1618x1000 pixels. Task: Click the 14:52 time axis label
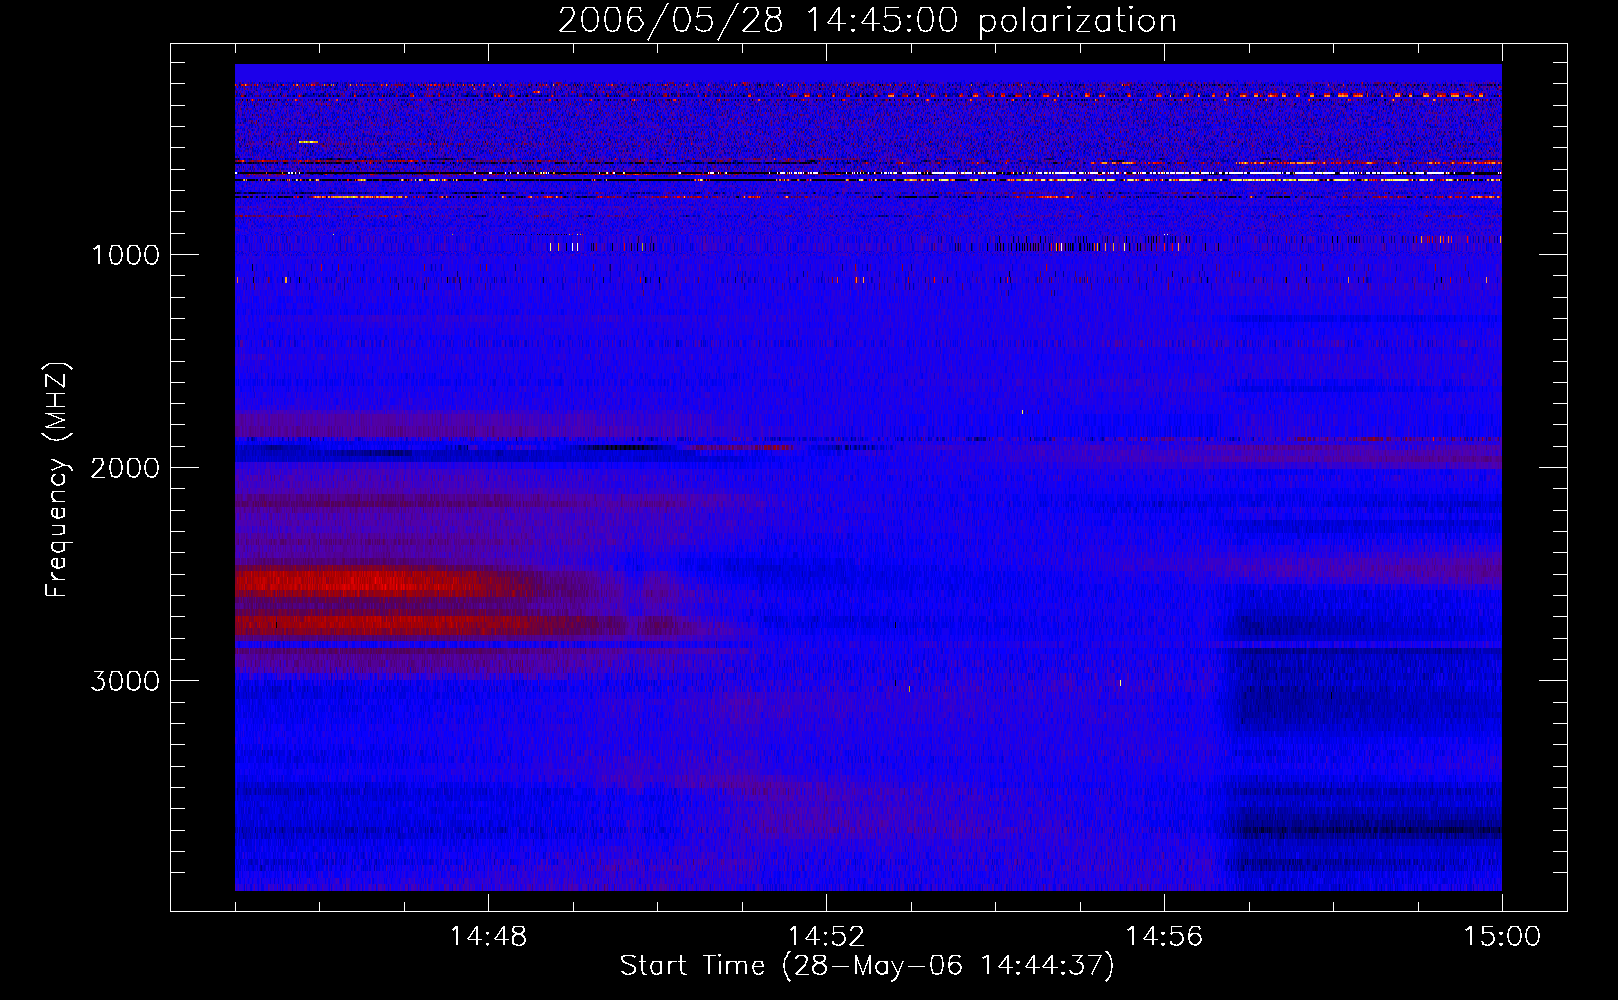(x=826, y=937)
